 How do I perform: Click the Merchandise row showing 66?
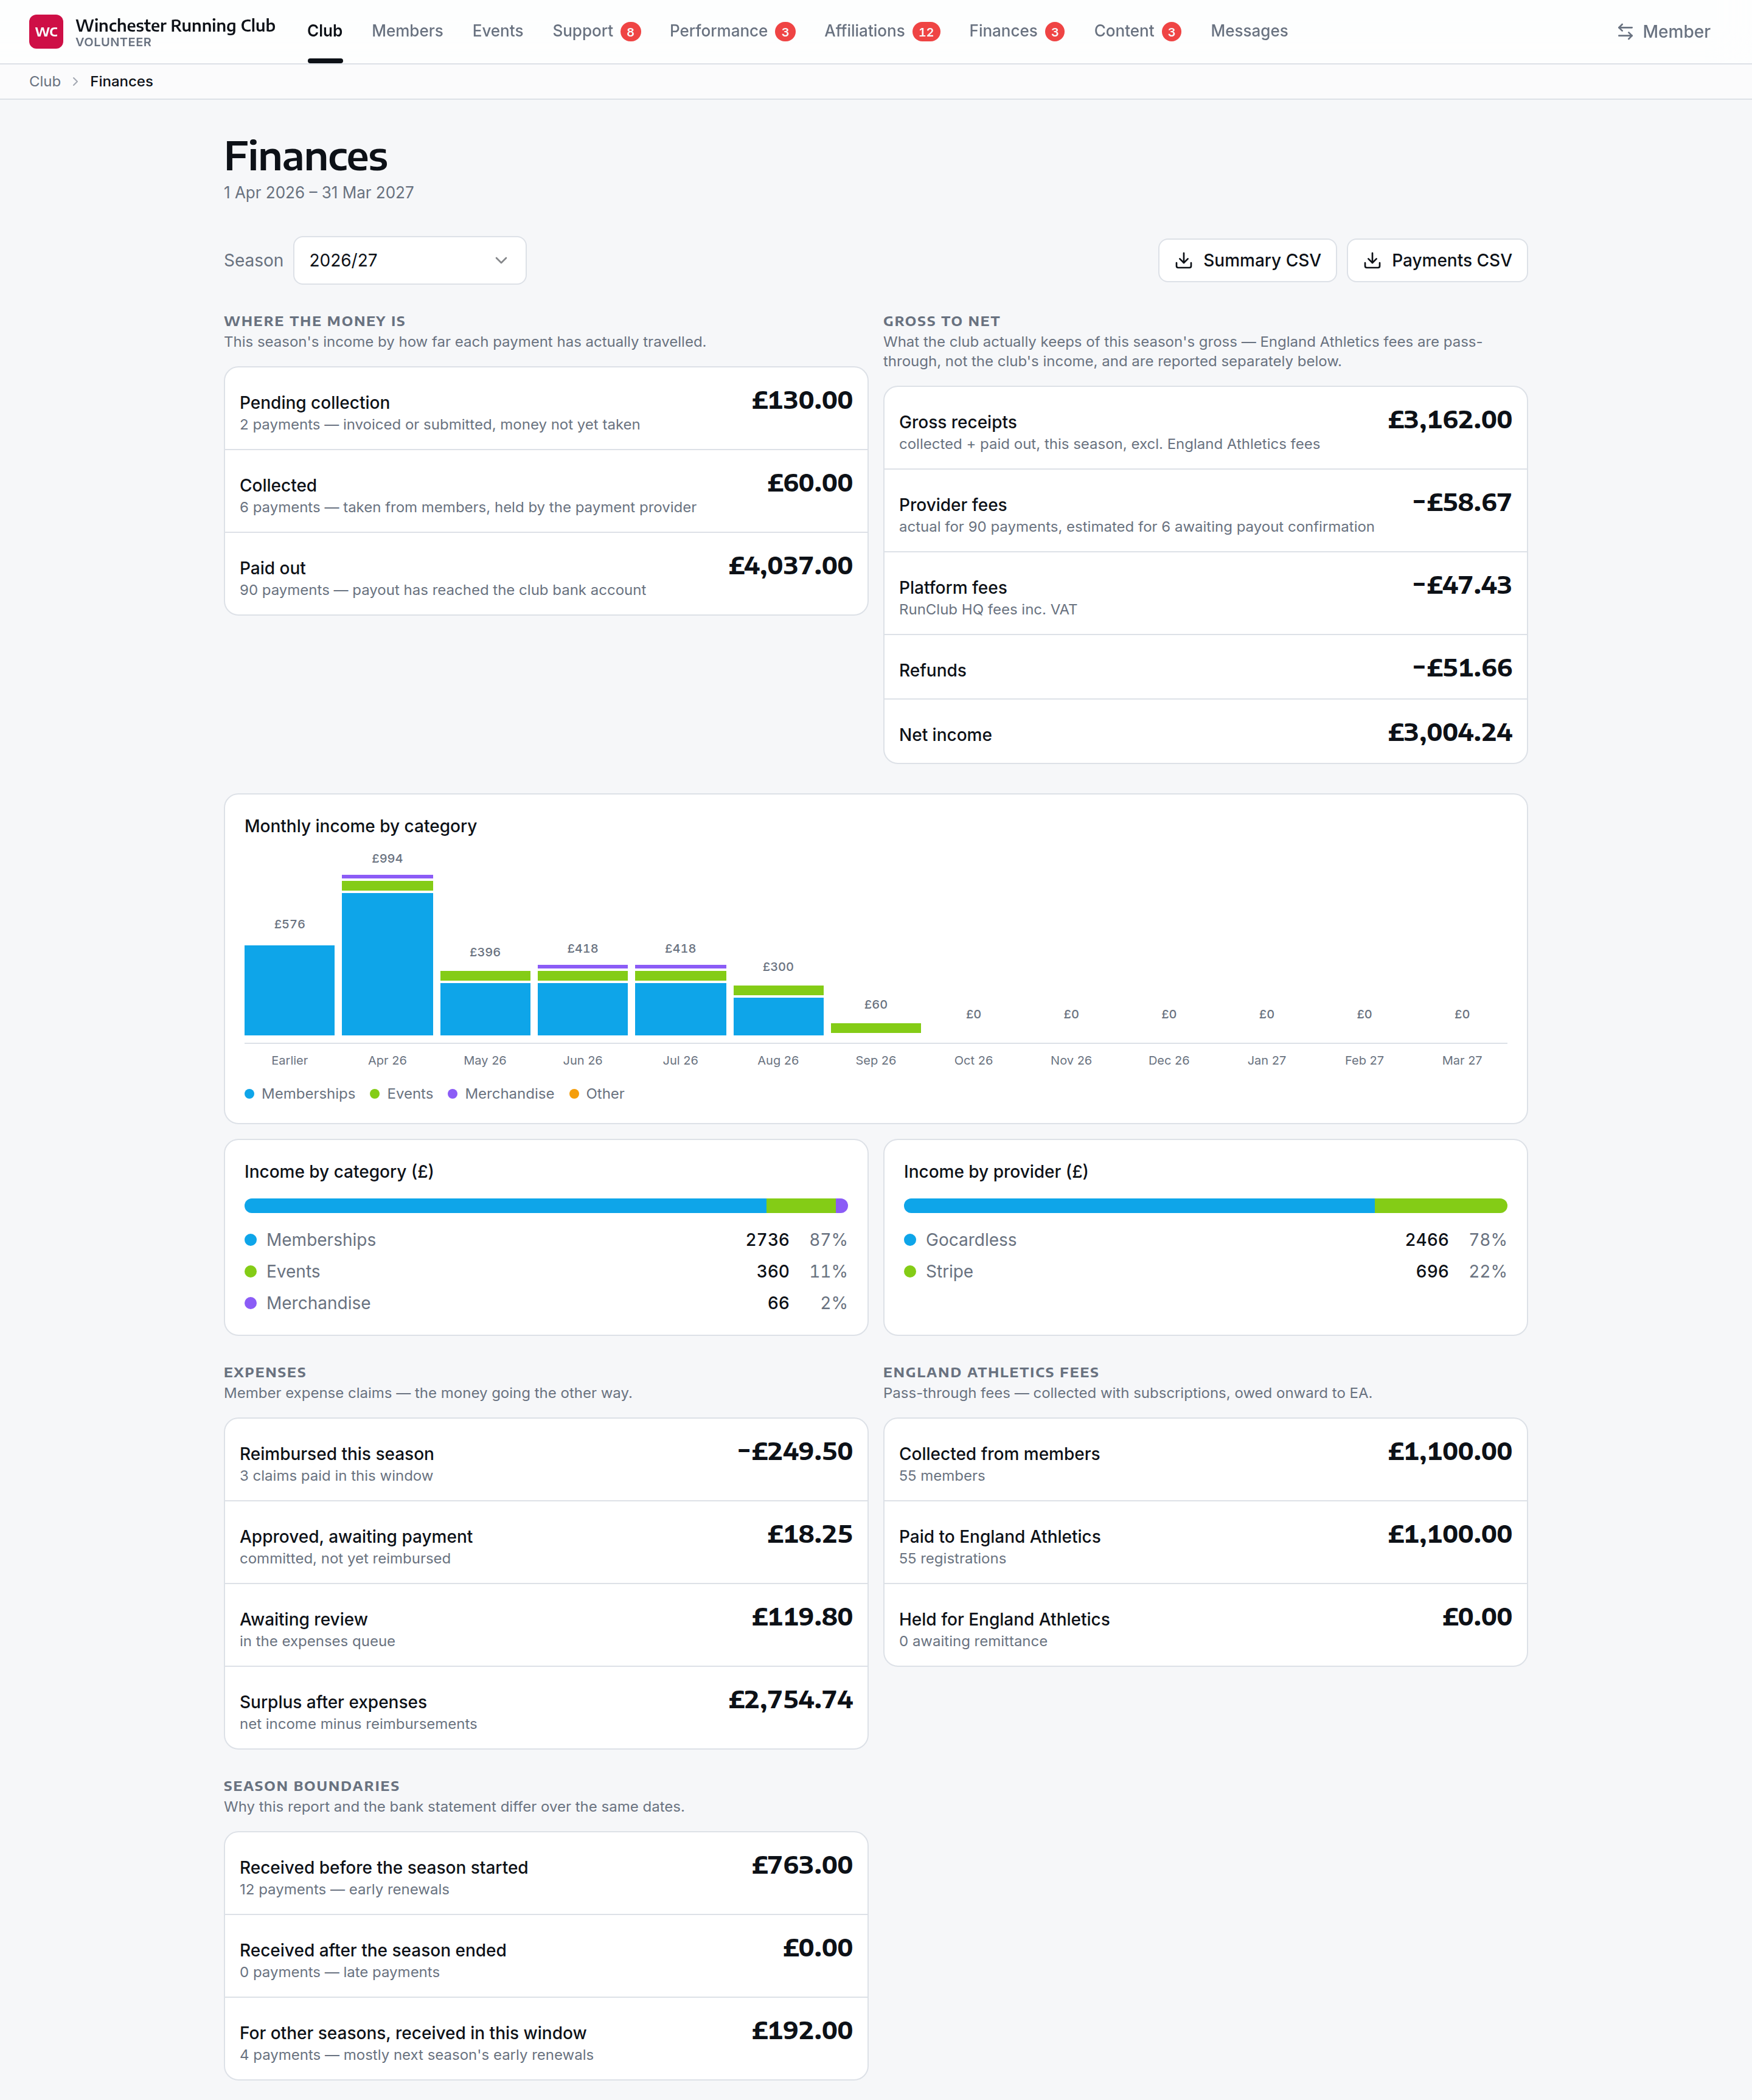coord(546,1303)
